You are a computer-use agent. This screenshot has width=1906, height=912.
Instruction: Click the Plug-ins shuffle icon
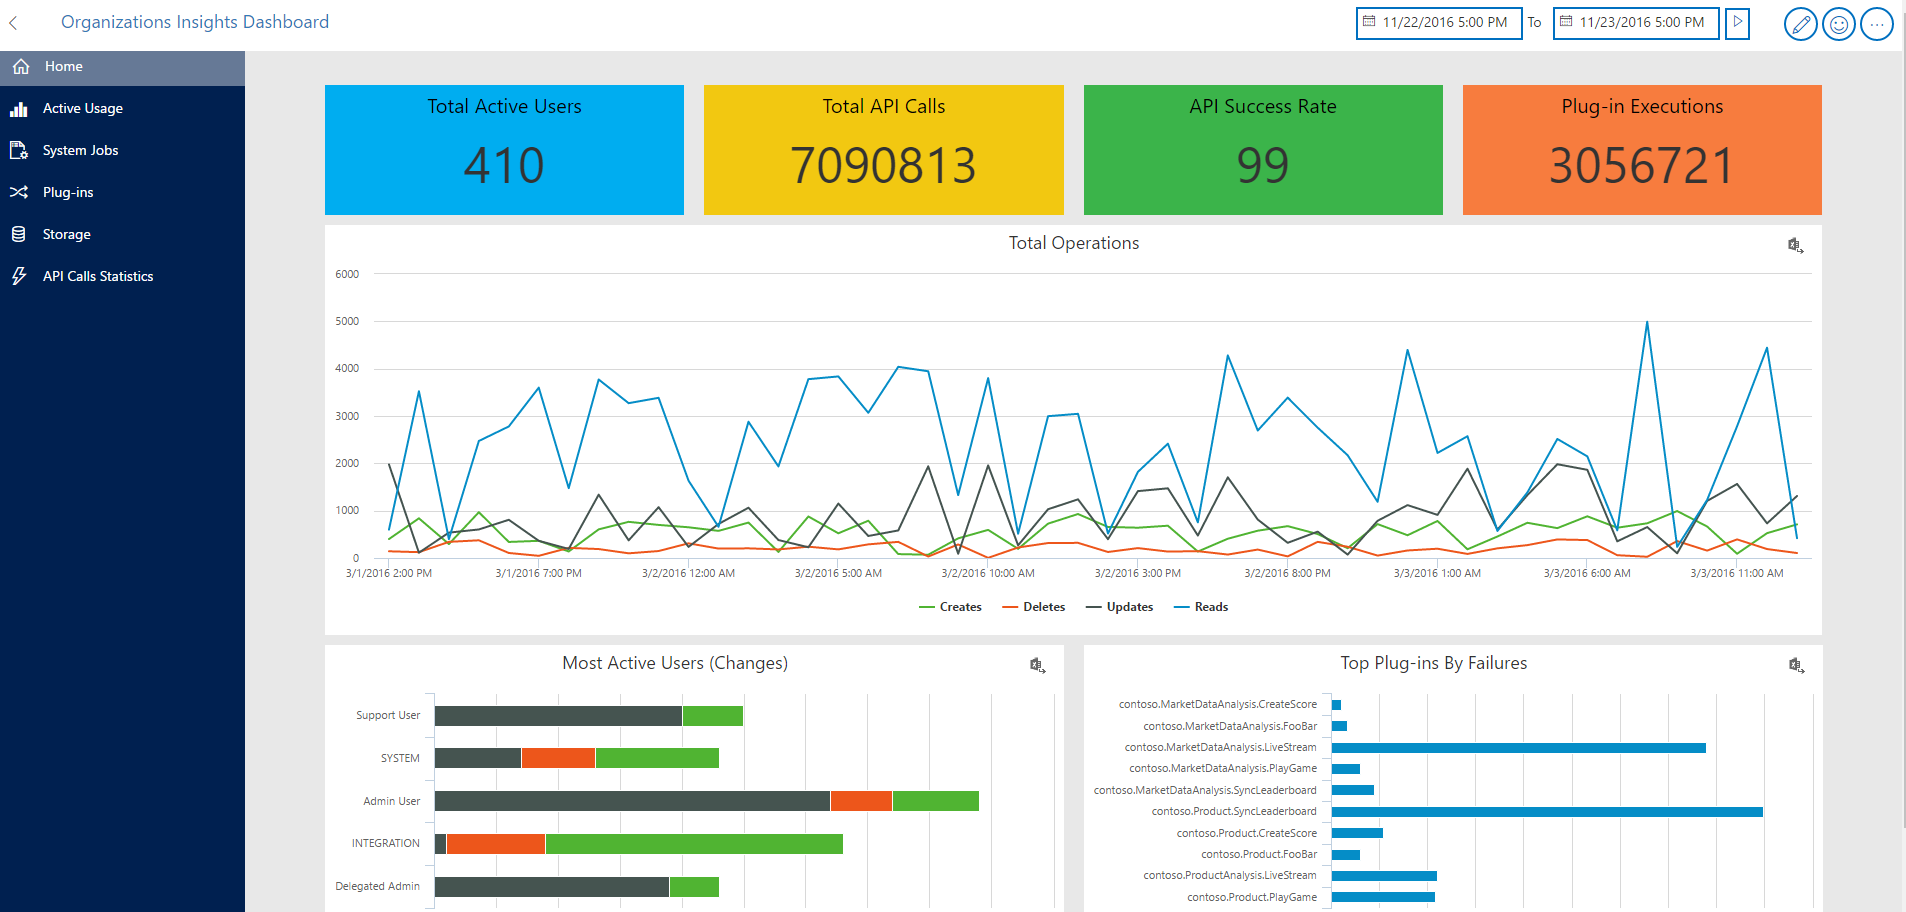click(x=19, y=192)
